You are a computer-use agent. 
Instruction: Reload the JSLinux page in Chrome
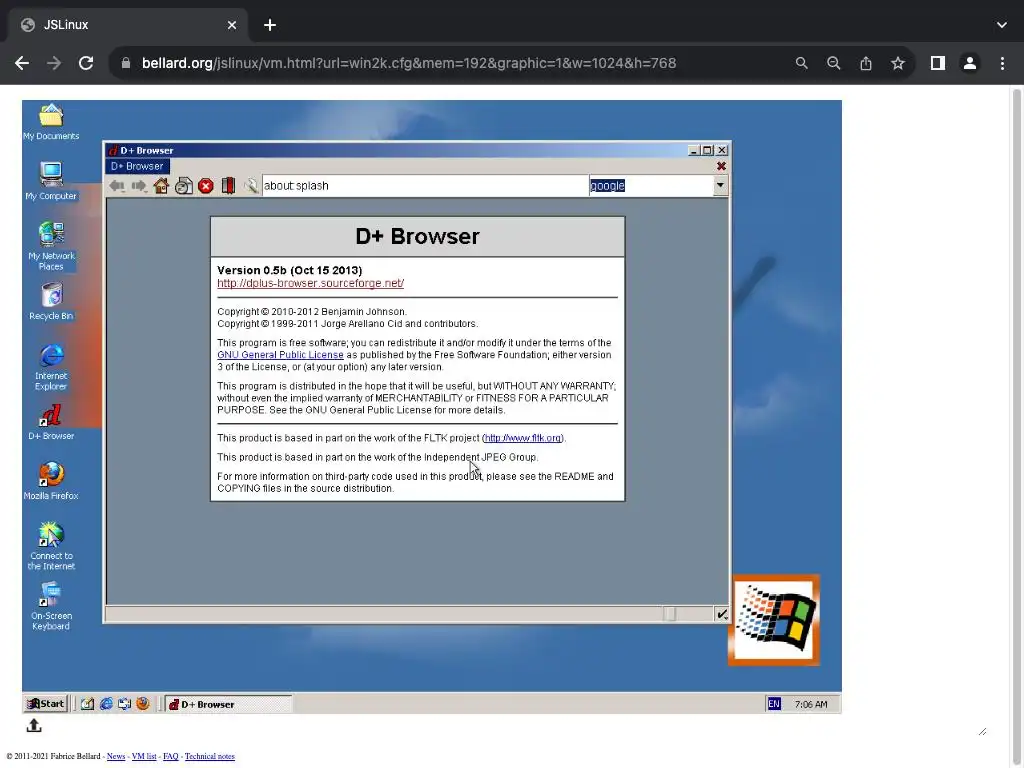86,63
